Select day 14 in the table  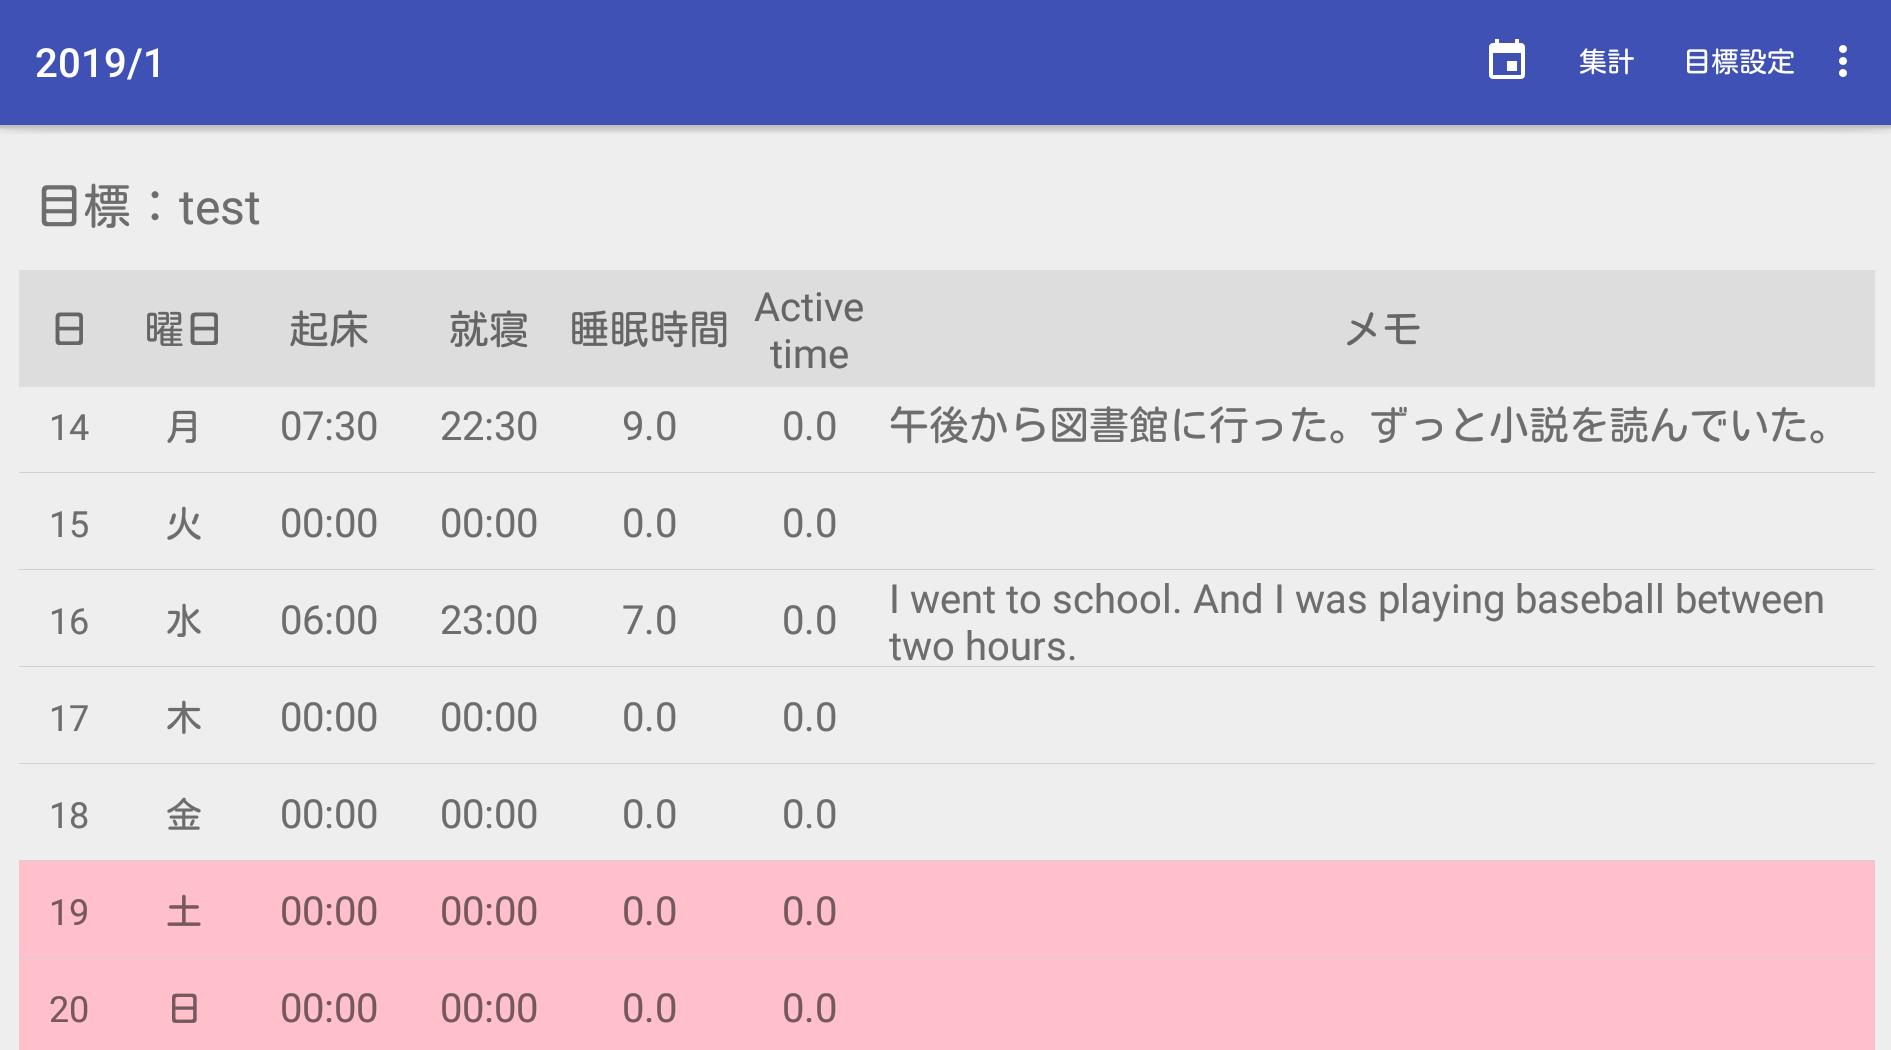69,428
